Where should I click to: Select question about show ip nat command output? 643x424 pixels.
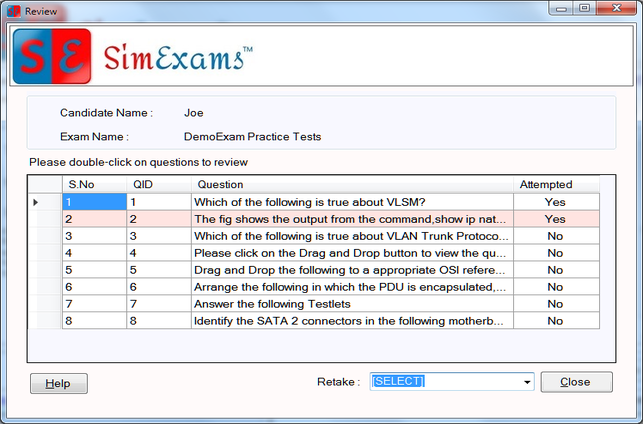(x=352, y=219)
